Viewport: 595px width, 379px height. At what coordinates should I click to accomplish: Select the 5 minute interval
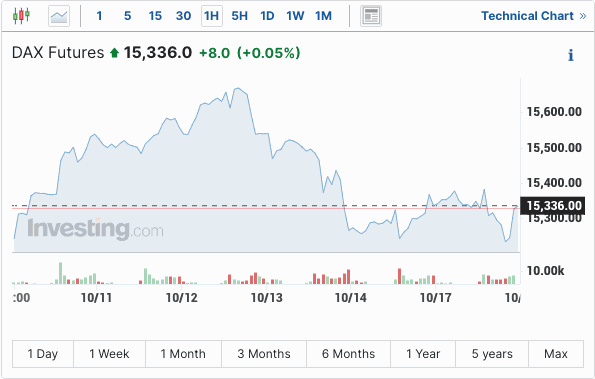tap(128, 16)
